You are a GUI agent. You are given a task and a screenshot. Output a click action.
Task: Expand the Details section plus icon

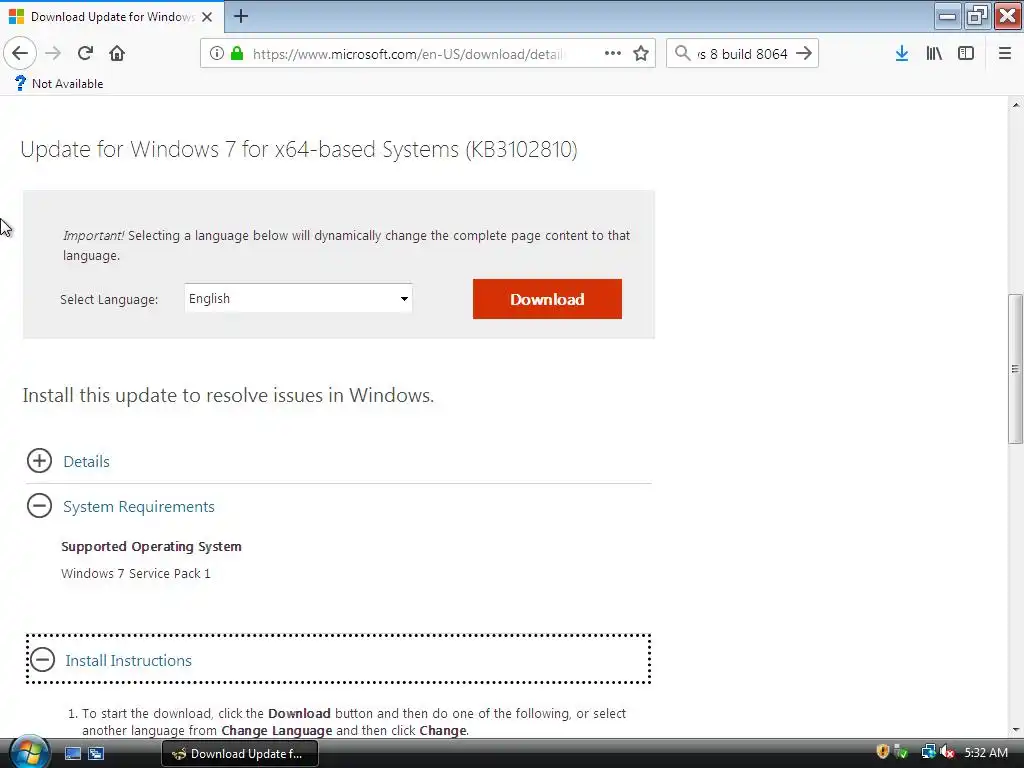coord(39,461)
